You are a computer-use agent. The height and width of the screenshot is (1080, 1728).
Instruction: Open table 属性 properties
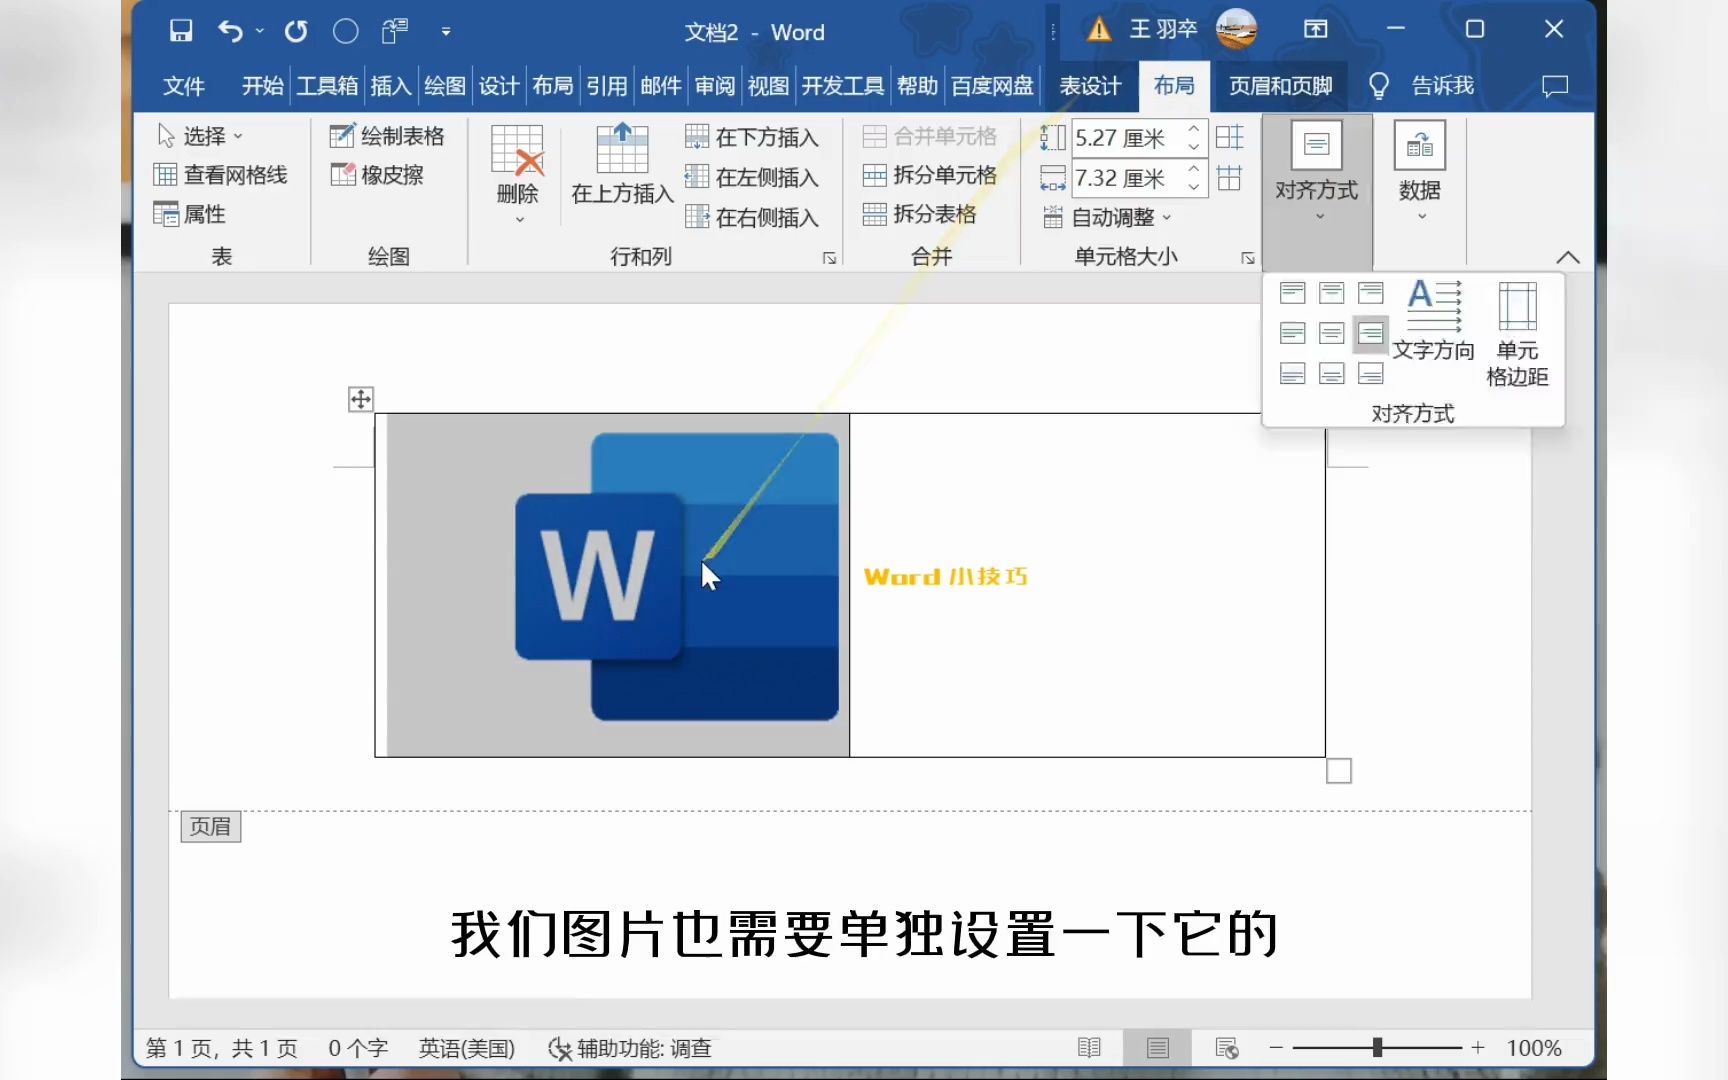pyautogui.click(x=189, y=214)
